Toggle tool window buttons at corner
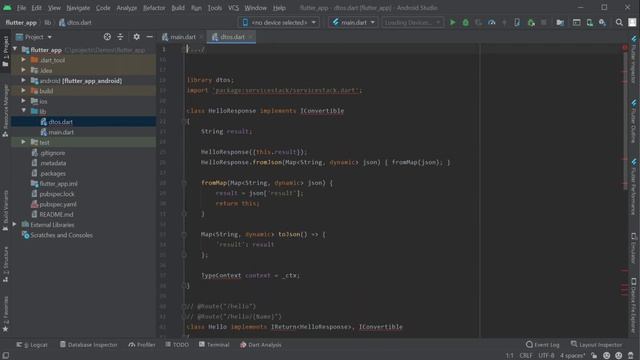This screenshot has width=640, height=360. coord(5,356)
